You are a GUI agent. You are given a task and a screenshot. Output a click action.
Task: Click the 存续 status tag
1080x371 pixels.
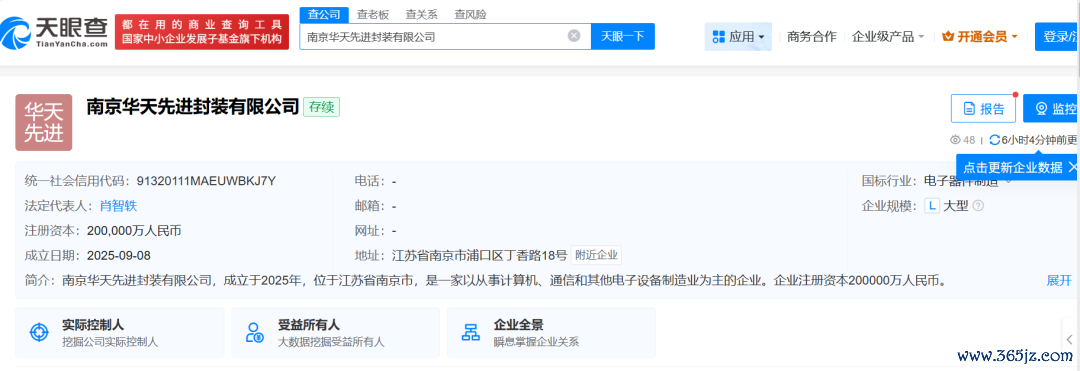click(x=321, y=107)
